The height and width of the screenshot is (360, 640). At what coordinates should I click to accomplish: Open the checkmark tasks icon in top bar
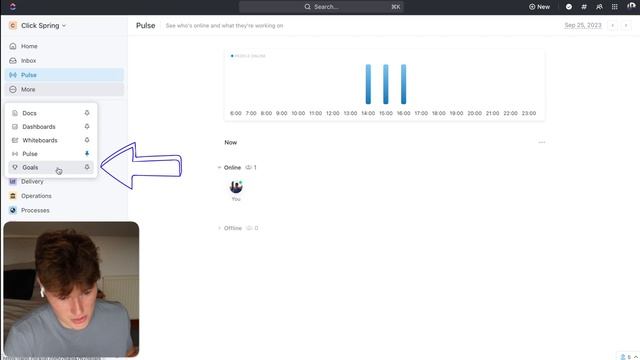[x=569, y=7]
